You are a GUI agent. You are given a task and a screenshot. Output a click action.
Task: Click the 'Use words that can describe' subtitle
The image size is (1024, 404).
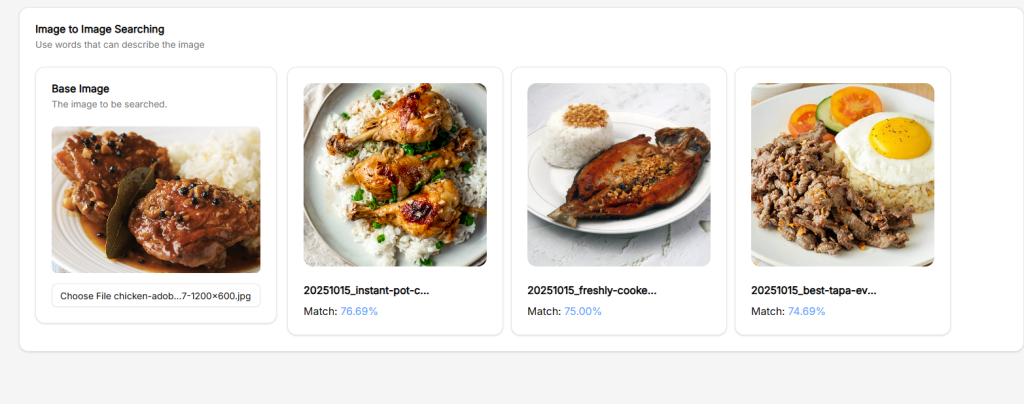120,45
